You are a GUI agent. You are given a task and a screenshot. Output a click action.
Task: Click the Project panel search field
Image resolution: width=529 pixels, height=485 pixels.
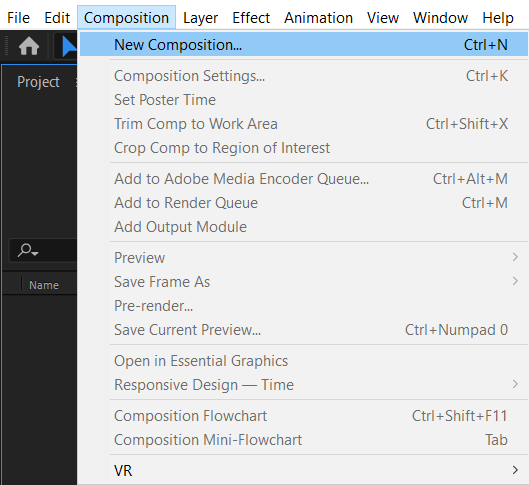click(43, 251)
